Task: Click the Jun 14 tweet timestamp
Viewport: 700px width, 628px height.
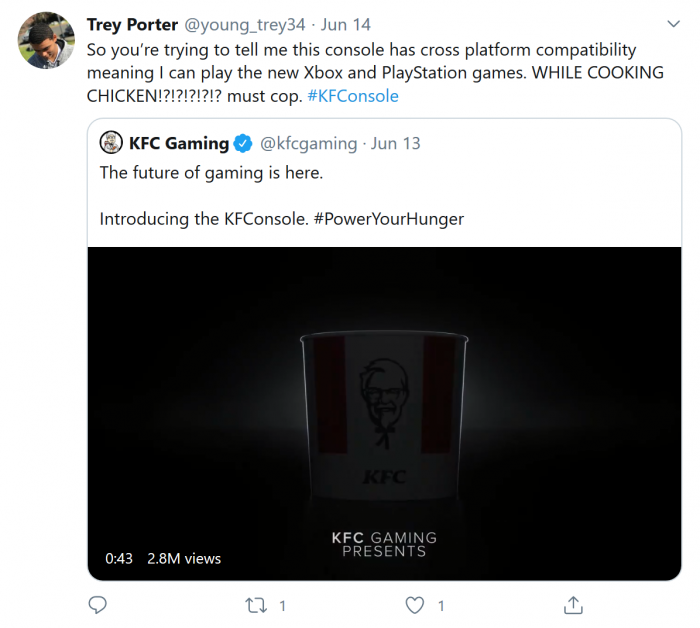Action: tap(347, 24)
